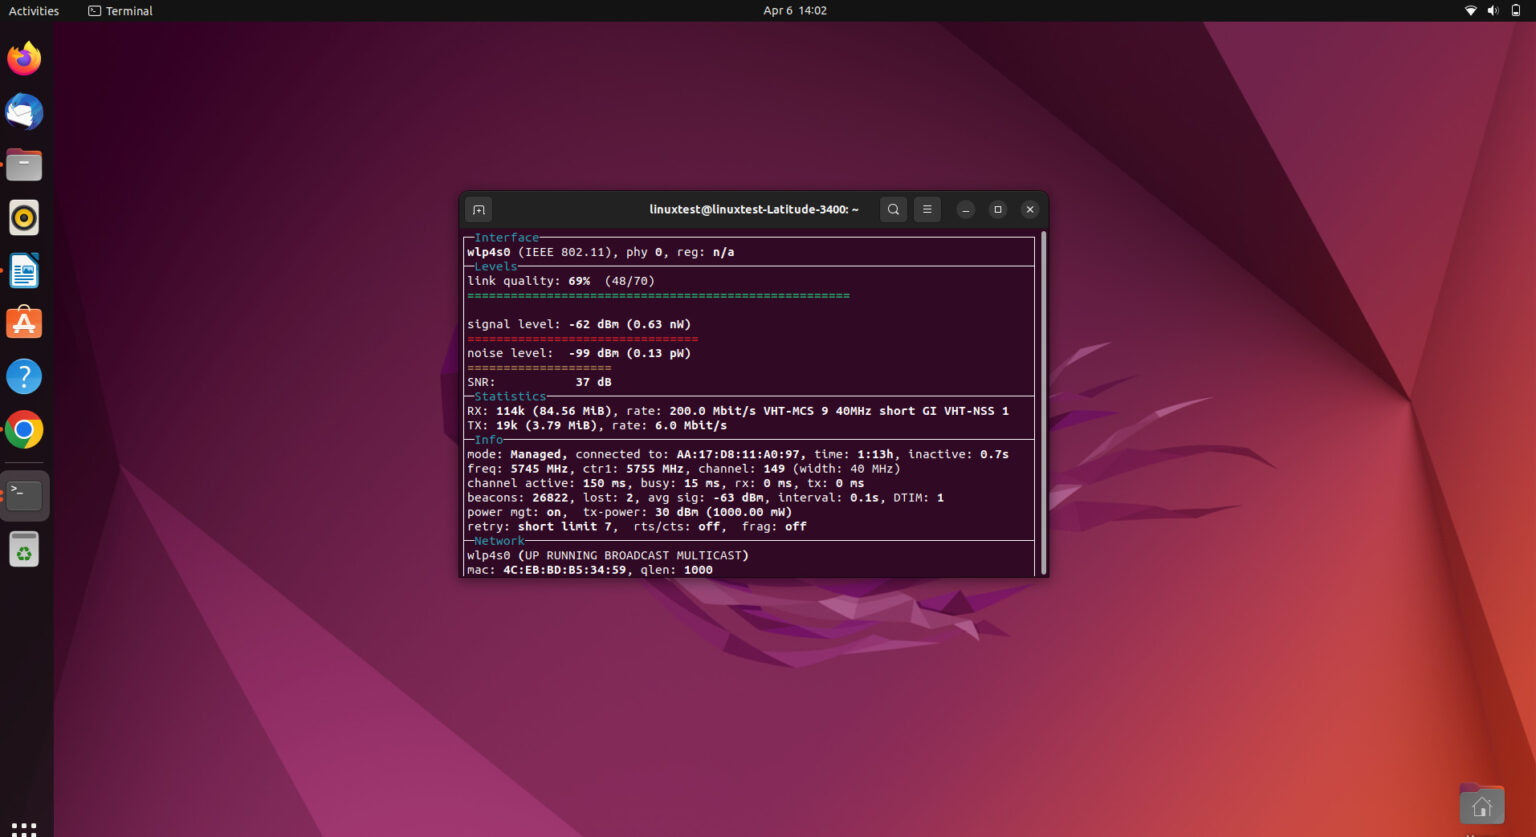
Task: Open Thunderbird mail client
Action: pyautogui.click(x=24, y=112)
